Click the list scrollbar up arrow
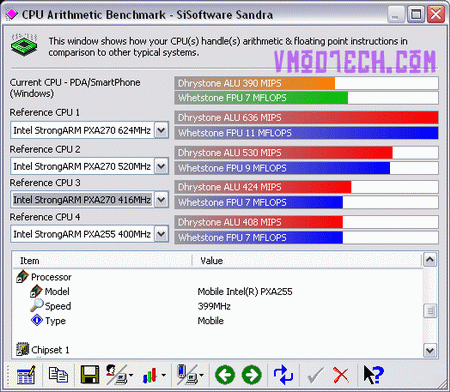450x392 pixels. coord(430,259)
